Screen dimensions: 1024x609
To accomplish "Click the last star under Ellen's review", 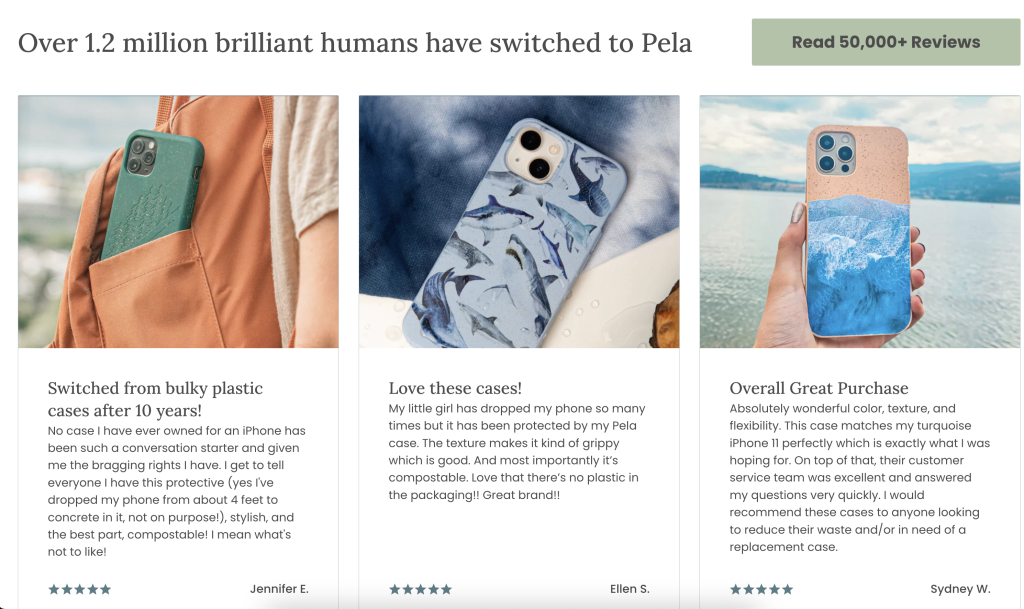I will tap(446, 589).
